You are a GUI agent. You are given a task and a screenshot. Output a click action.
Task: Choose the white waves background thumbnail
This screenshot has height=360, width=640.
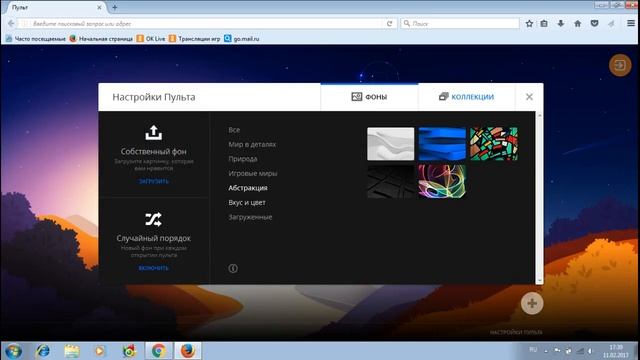[391, 144]
